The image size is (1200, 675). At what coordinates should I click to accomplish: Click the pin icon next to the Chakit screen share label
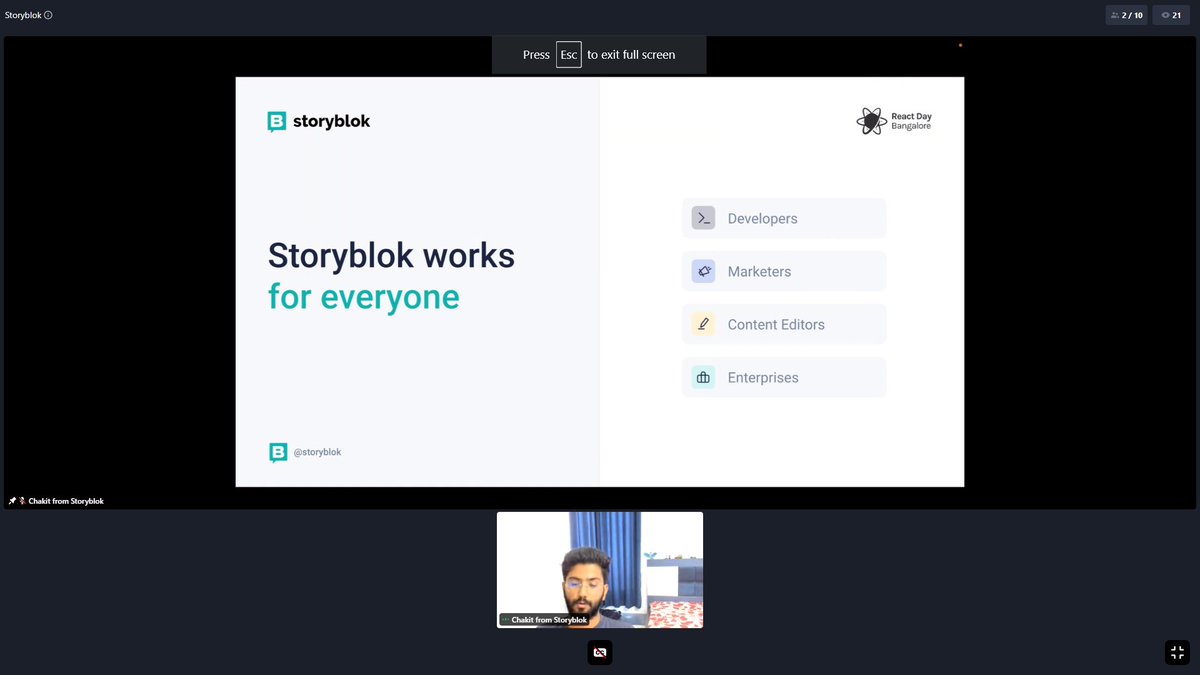(x=12, y=501)
